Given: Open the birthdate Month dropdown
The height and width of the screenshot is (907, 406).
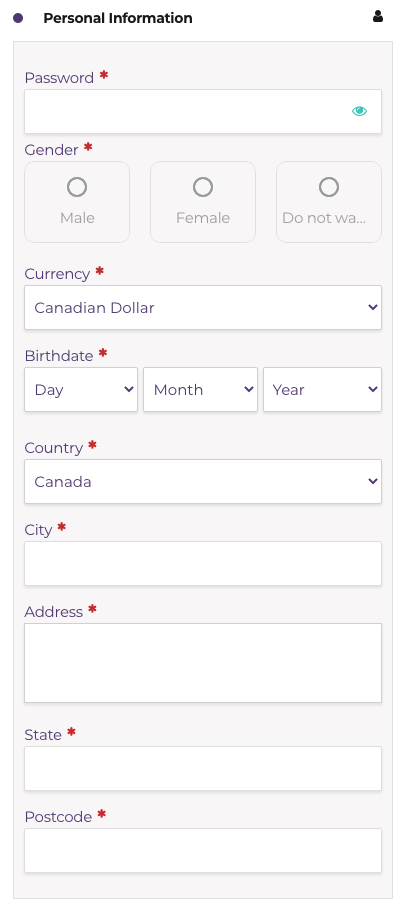Looking at the screenshot, I should pos(201,390).
